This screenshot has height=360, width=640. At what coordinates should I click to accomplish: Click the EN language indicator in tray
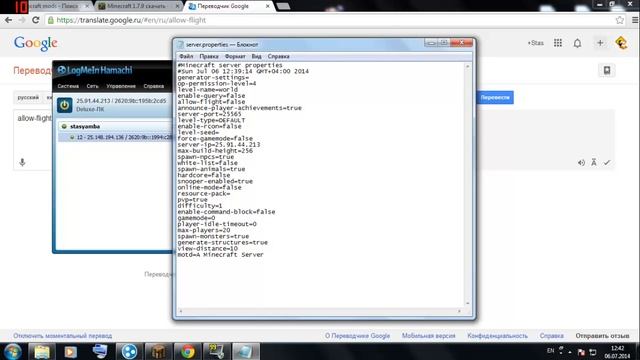550,351
